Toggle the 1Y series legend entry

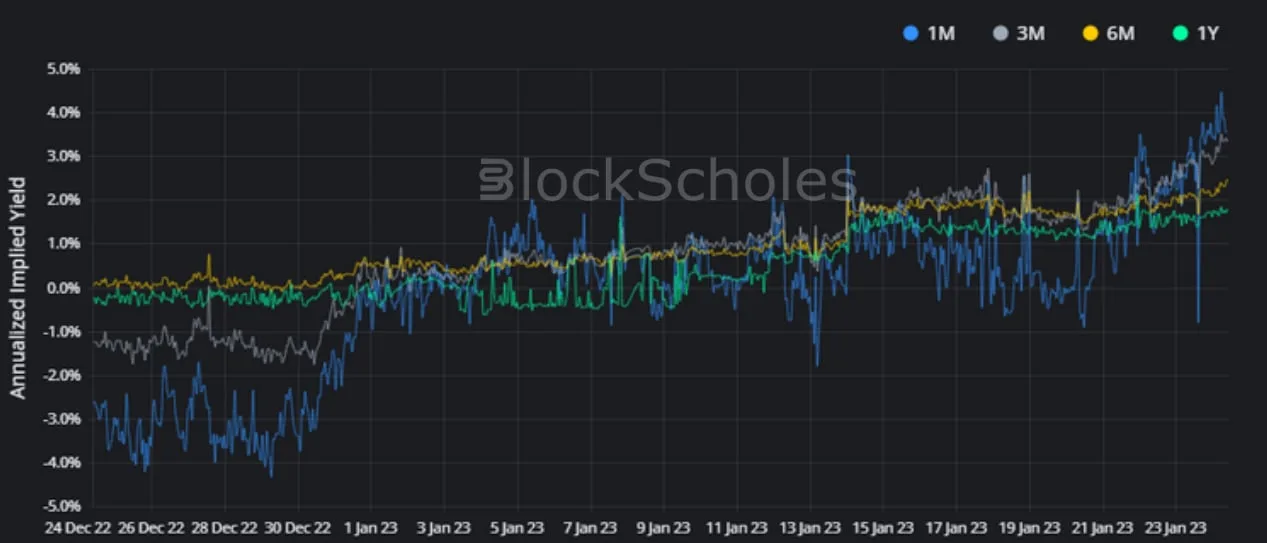coord(1196,33)
